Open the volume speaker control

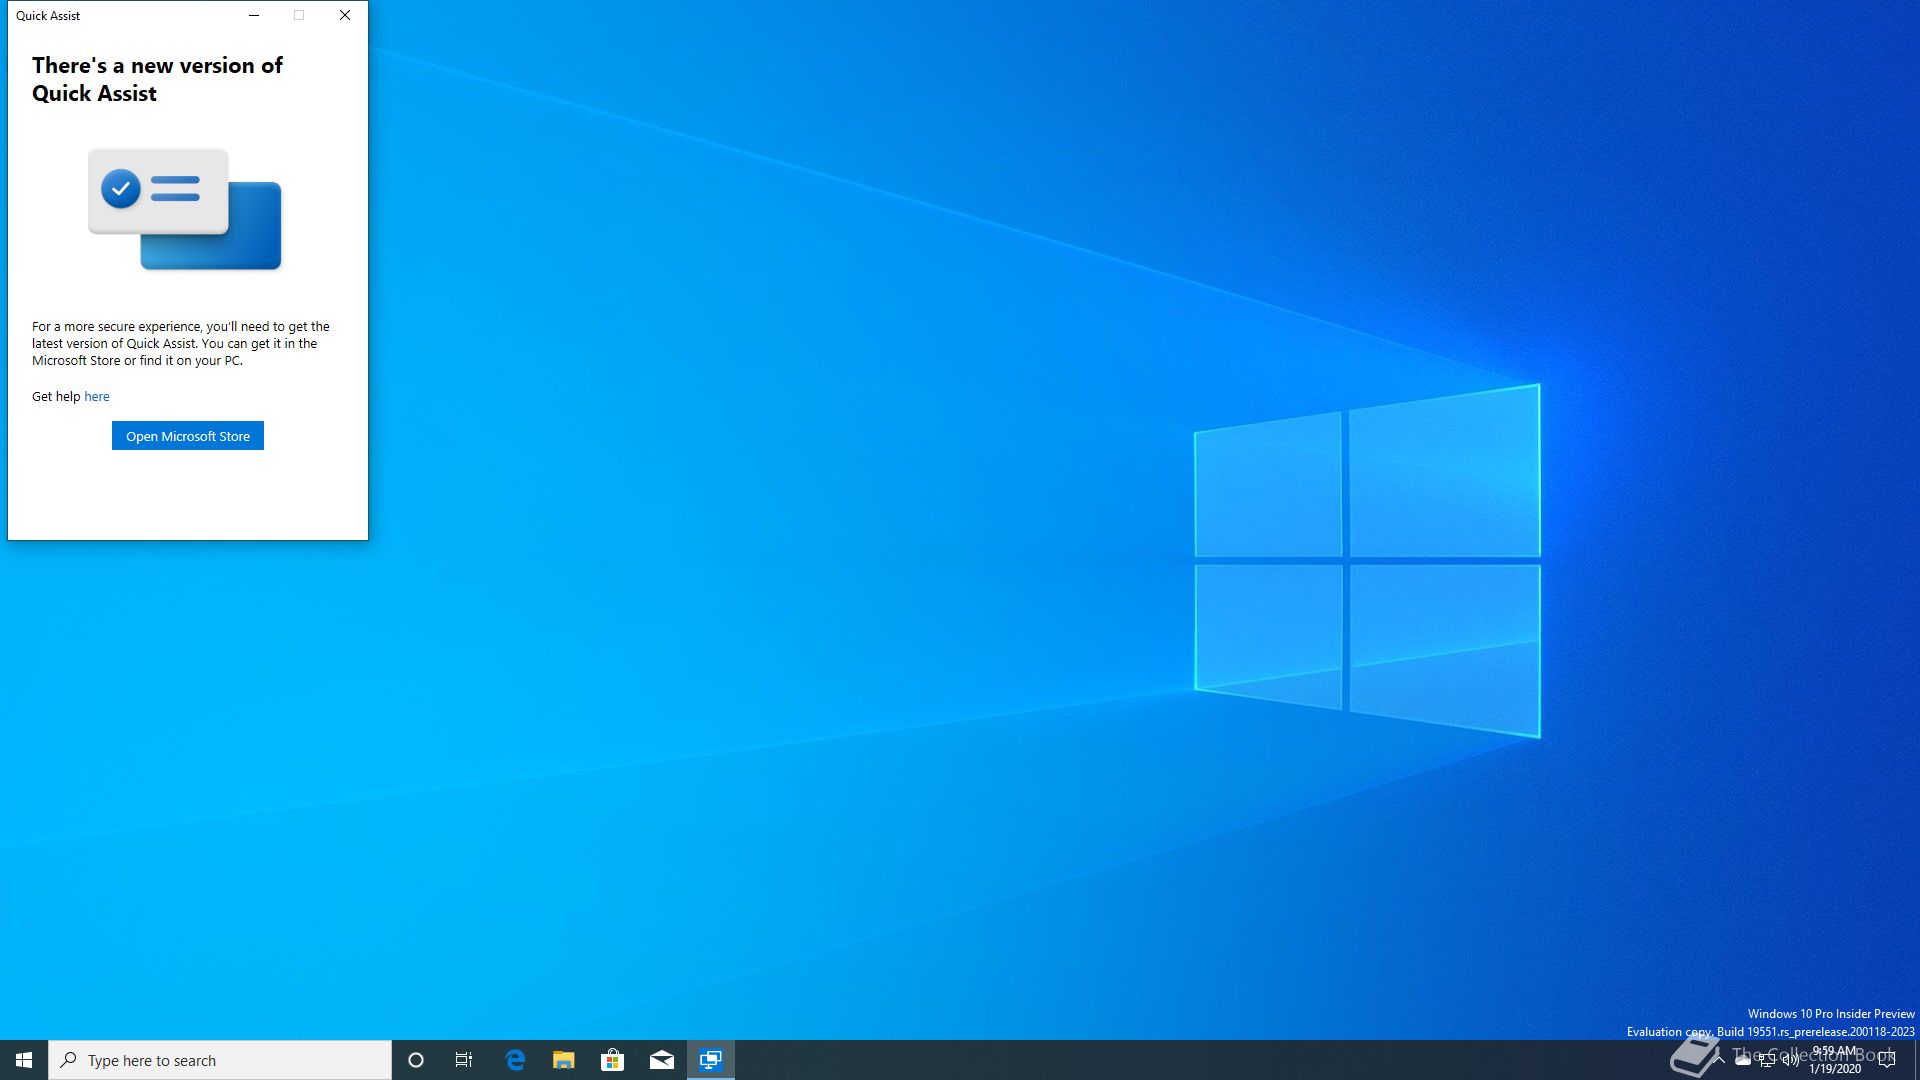[x=1791, y=1060]
